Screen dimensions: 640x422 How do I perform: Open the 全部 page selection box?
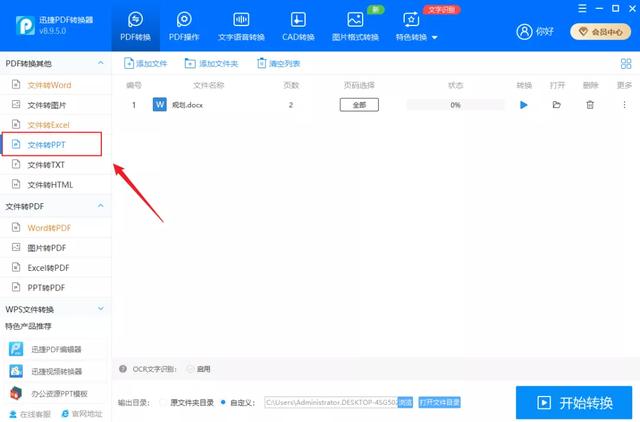click(359, 105)
